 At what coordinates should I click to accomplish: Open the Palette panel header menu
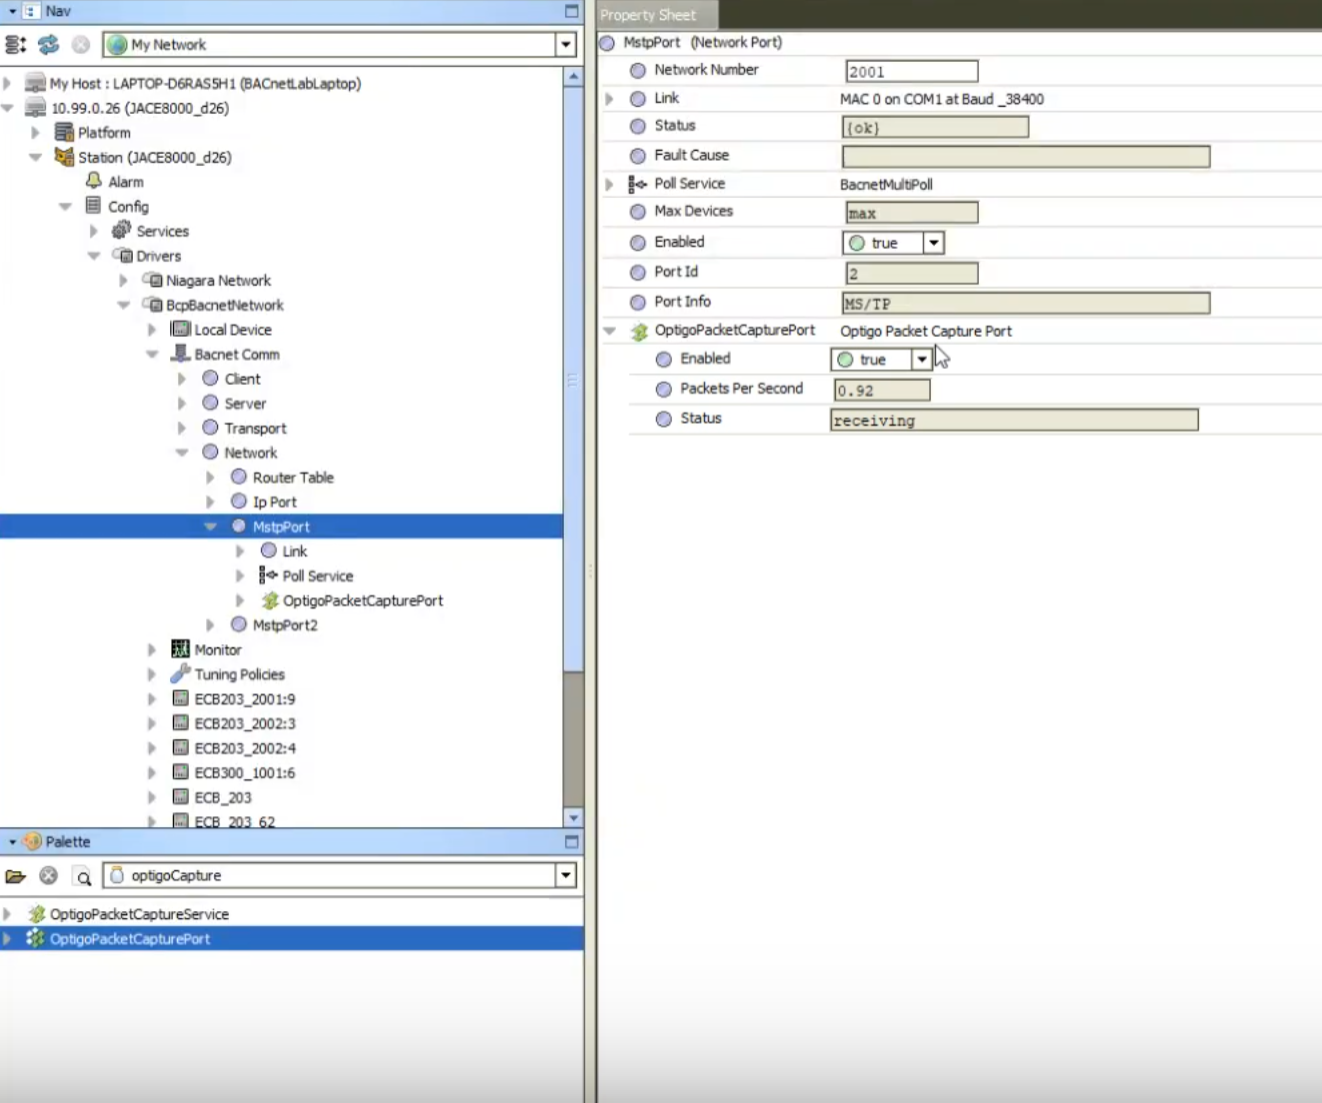[12, 842]
